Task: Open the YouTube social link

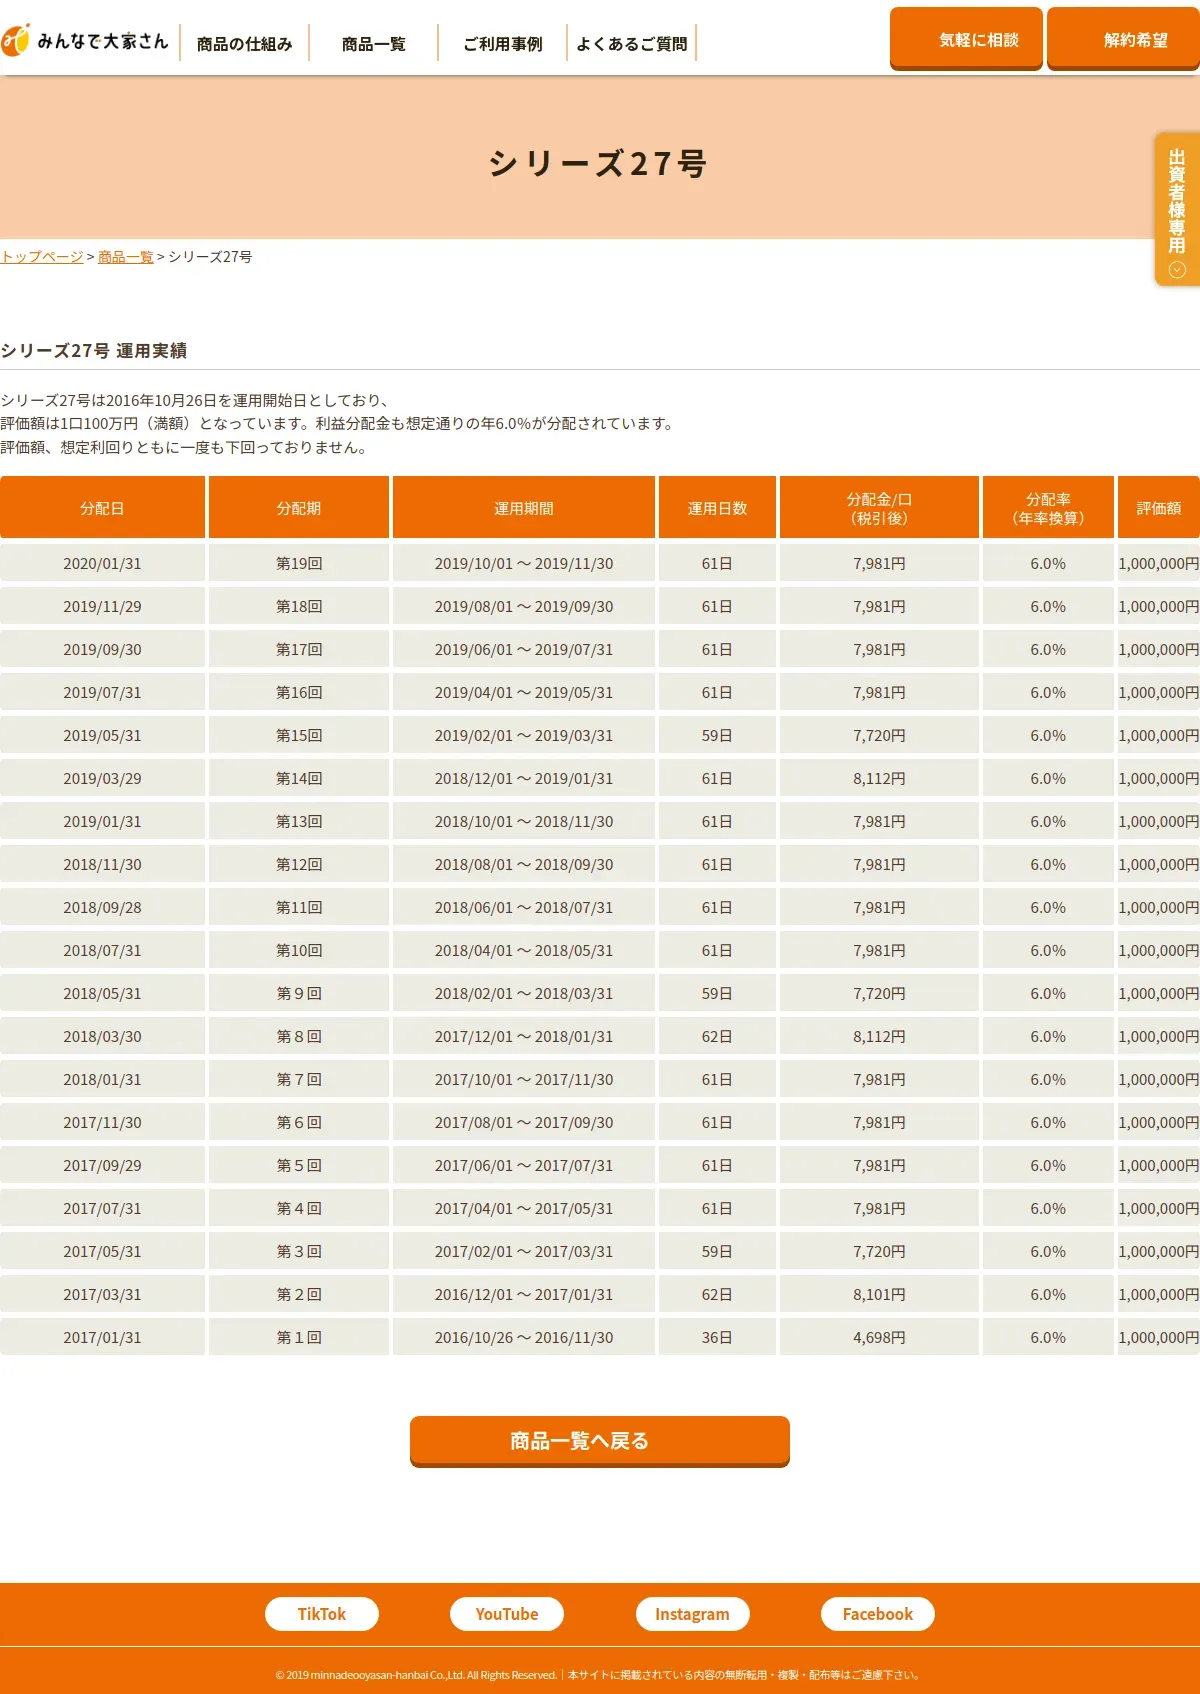Action: point(506,1614)
